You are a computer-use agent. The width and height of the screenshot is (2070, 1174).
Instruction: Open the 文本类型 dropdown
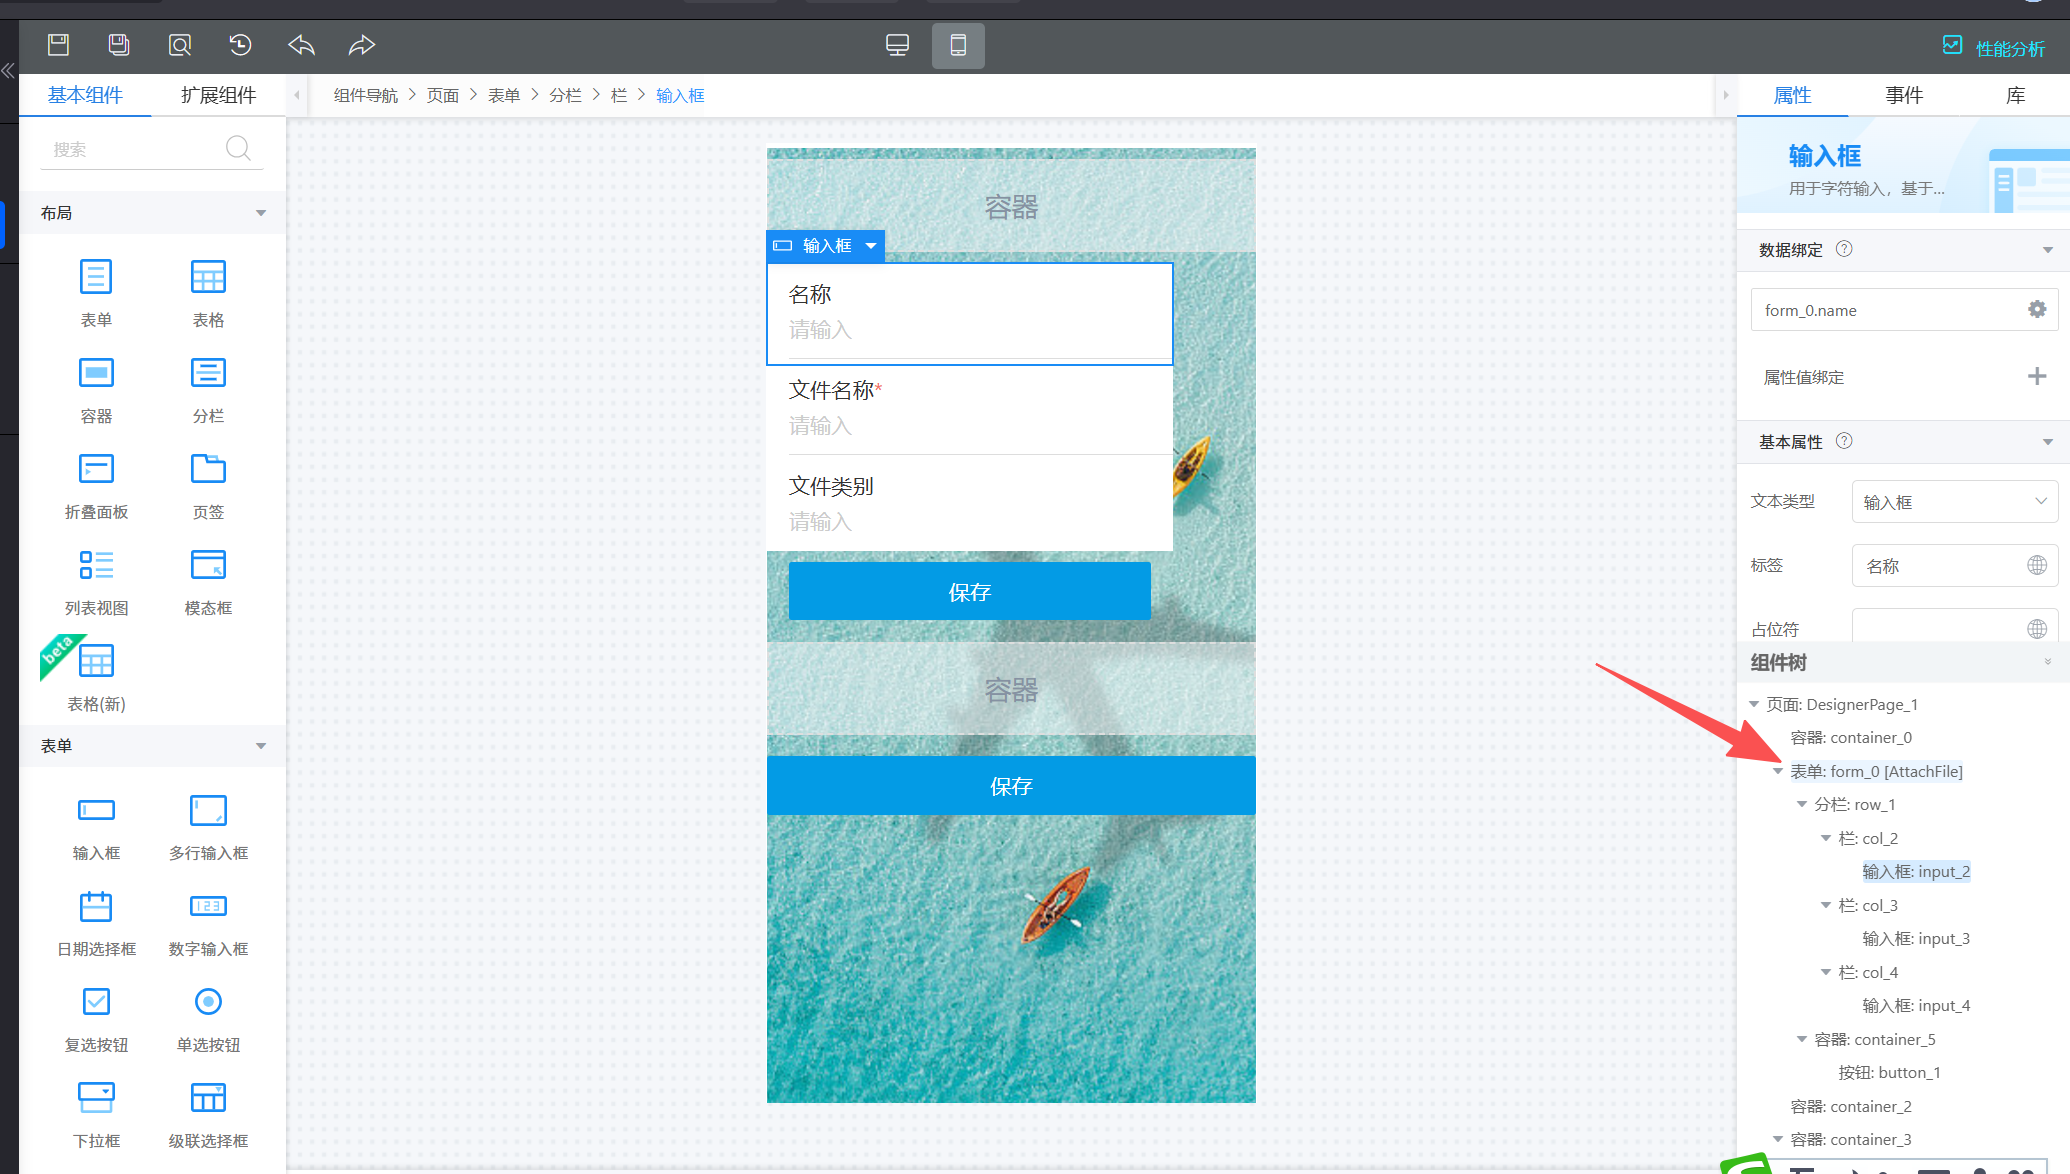(1954, 502)
